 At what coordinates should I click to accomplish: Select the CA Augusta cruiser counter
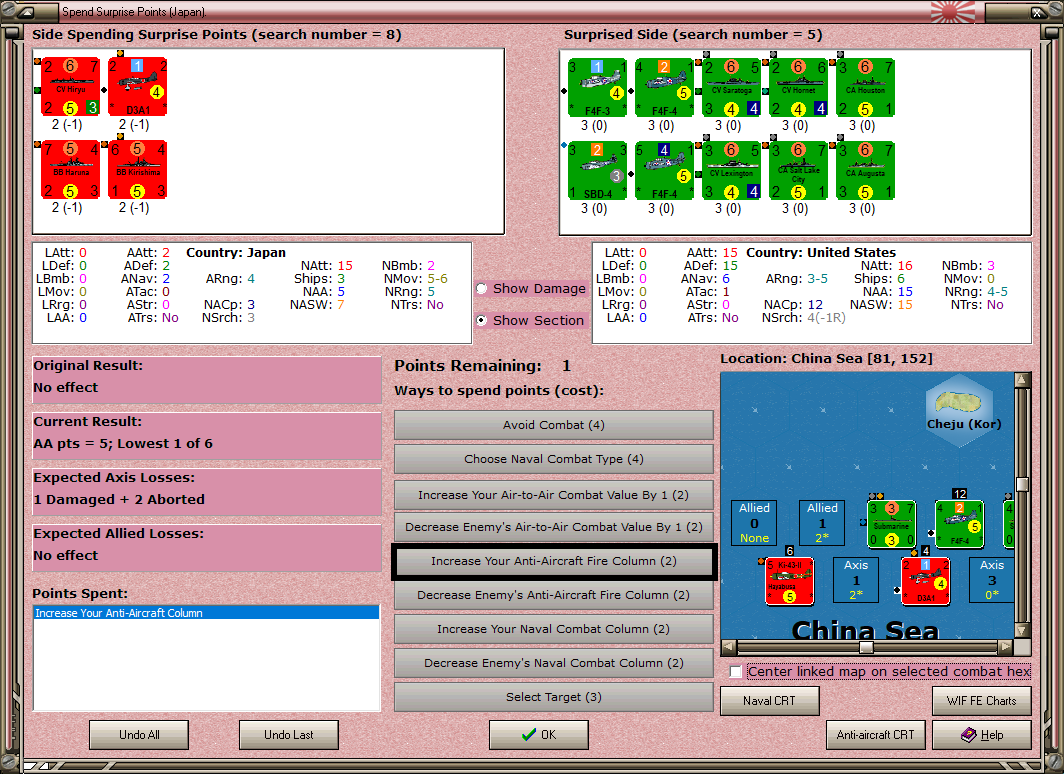click(866, 171)
